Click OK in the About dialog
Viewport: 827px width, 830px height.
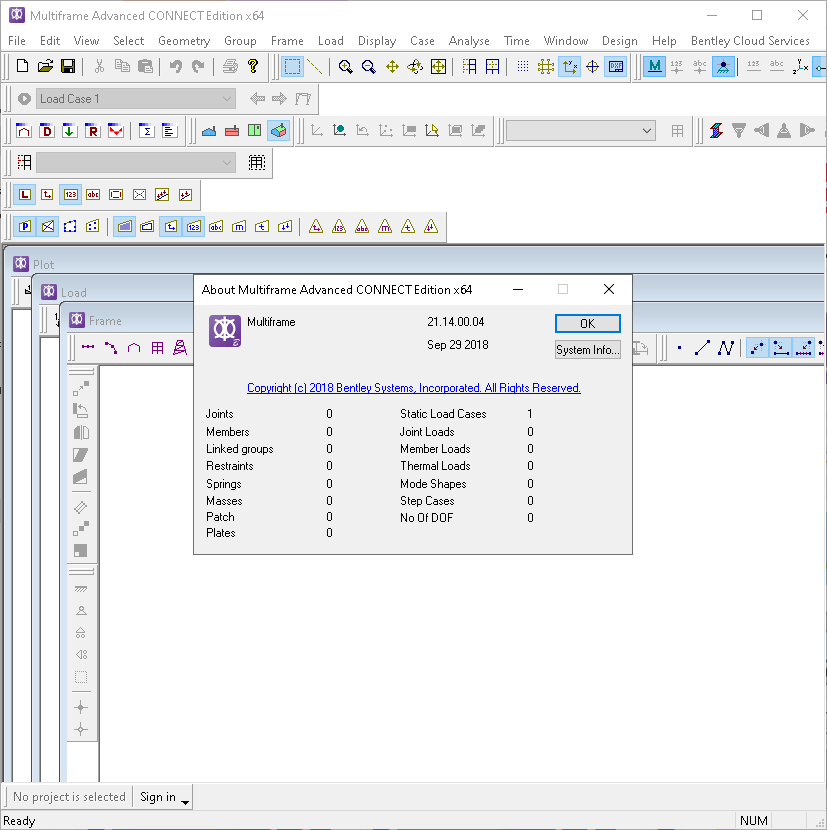click(x=587, y=323)
